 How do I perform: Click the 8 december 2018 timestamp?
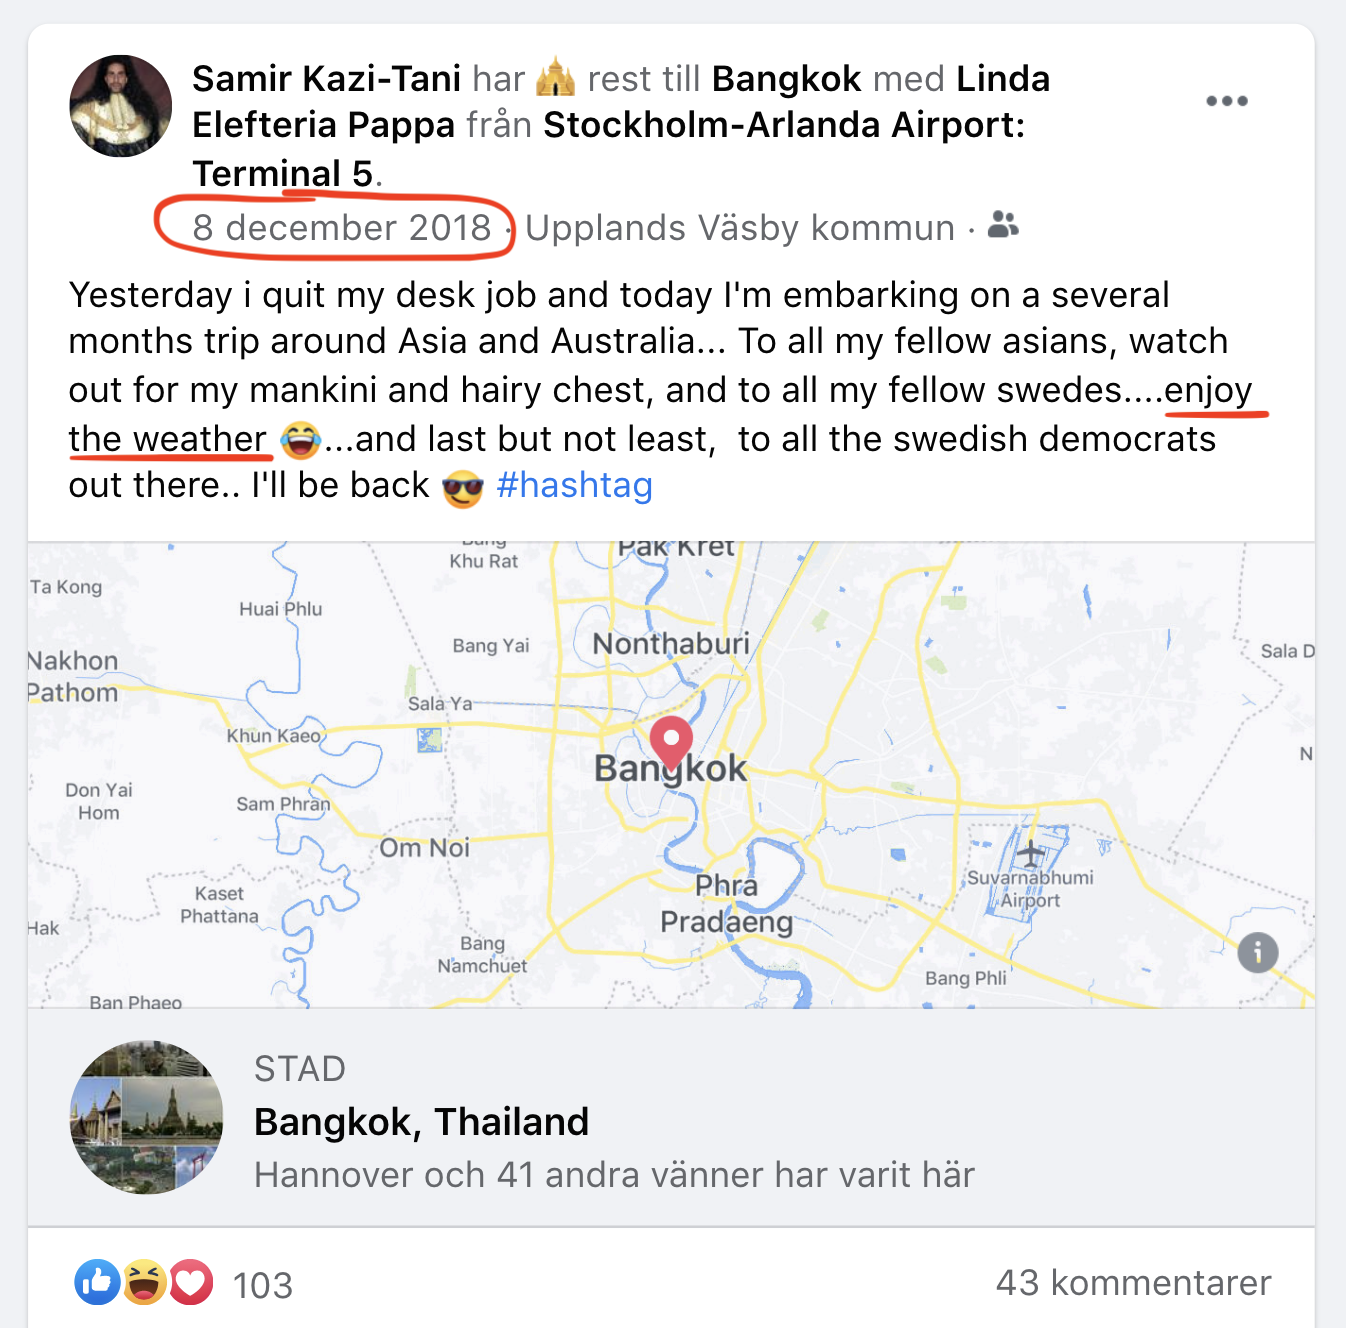341,228
